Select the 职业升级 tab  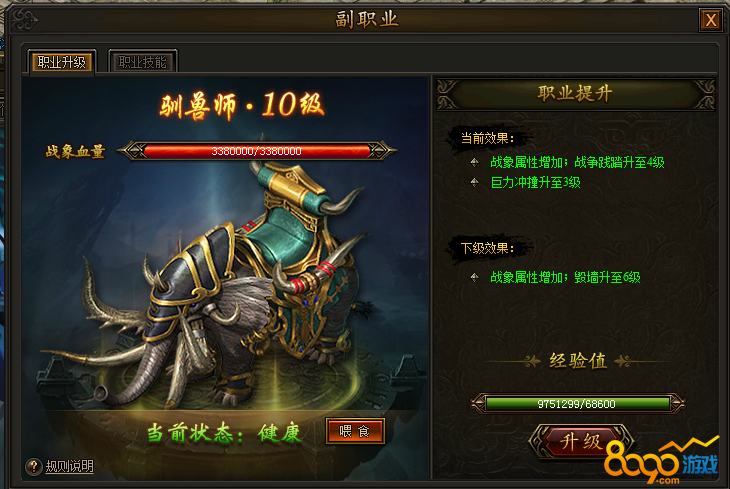pos(62,62)
